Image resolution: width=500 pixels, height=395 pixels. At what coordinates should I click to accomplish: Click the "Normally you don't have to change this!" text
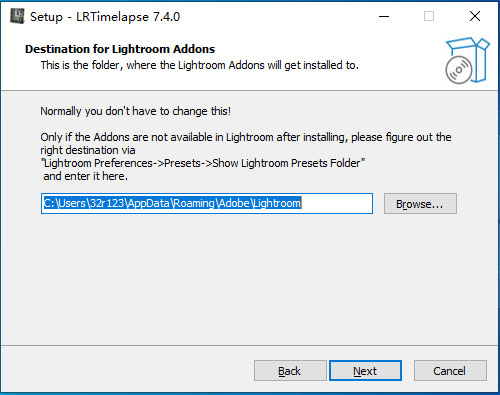click(136, 111)
